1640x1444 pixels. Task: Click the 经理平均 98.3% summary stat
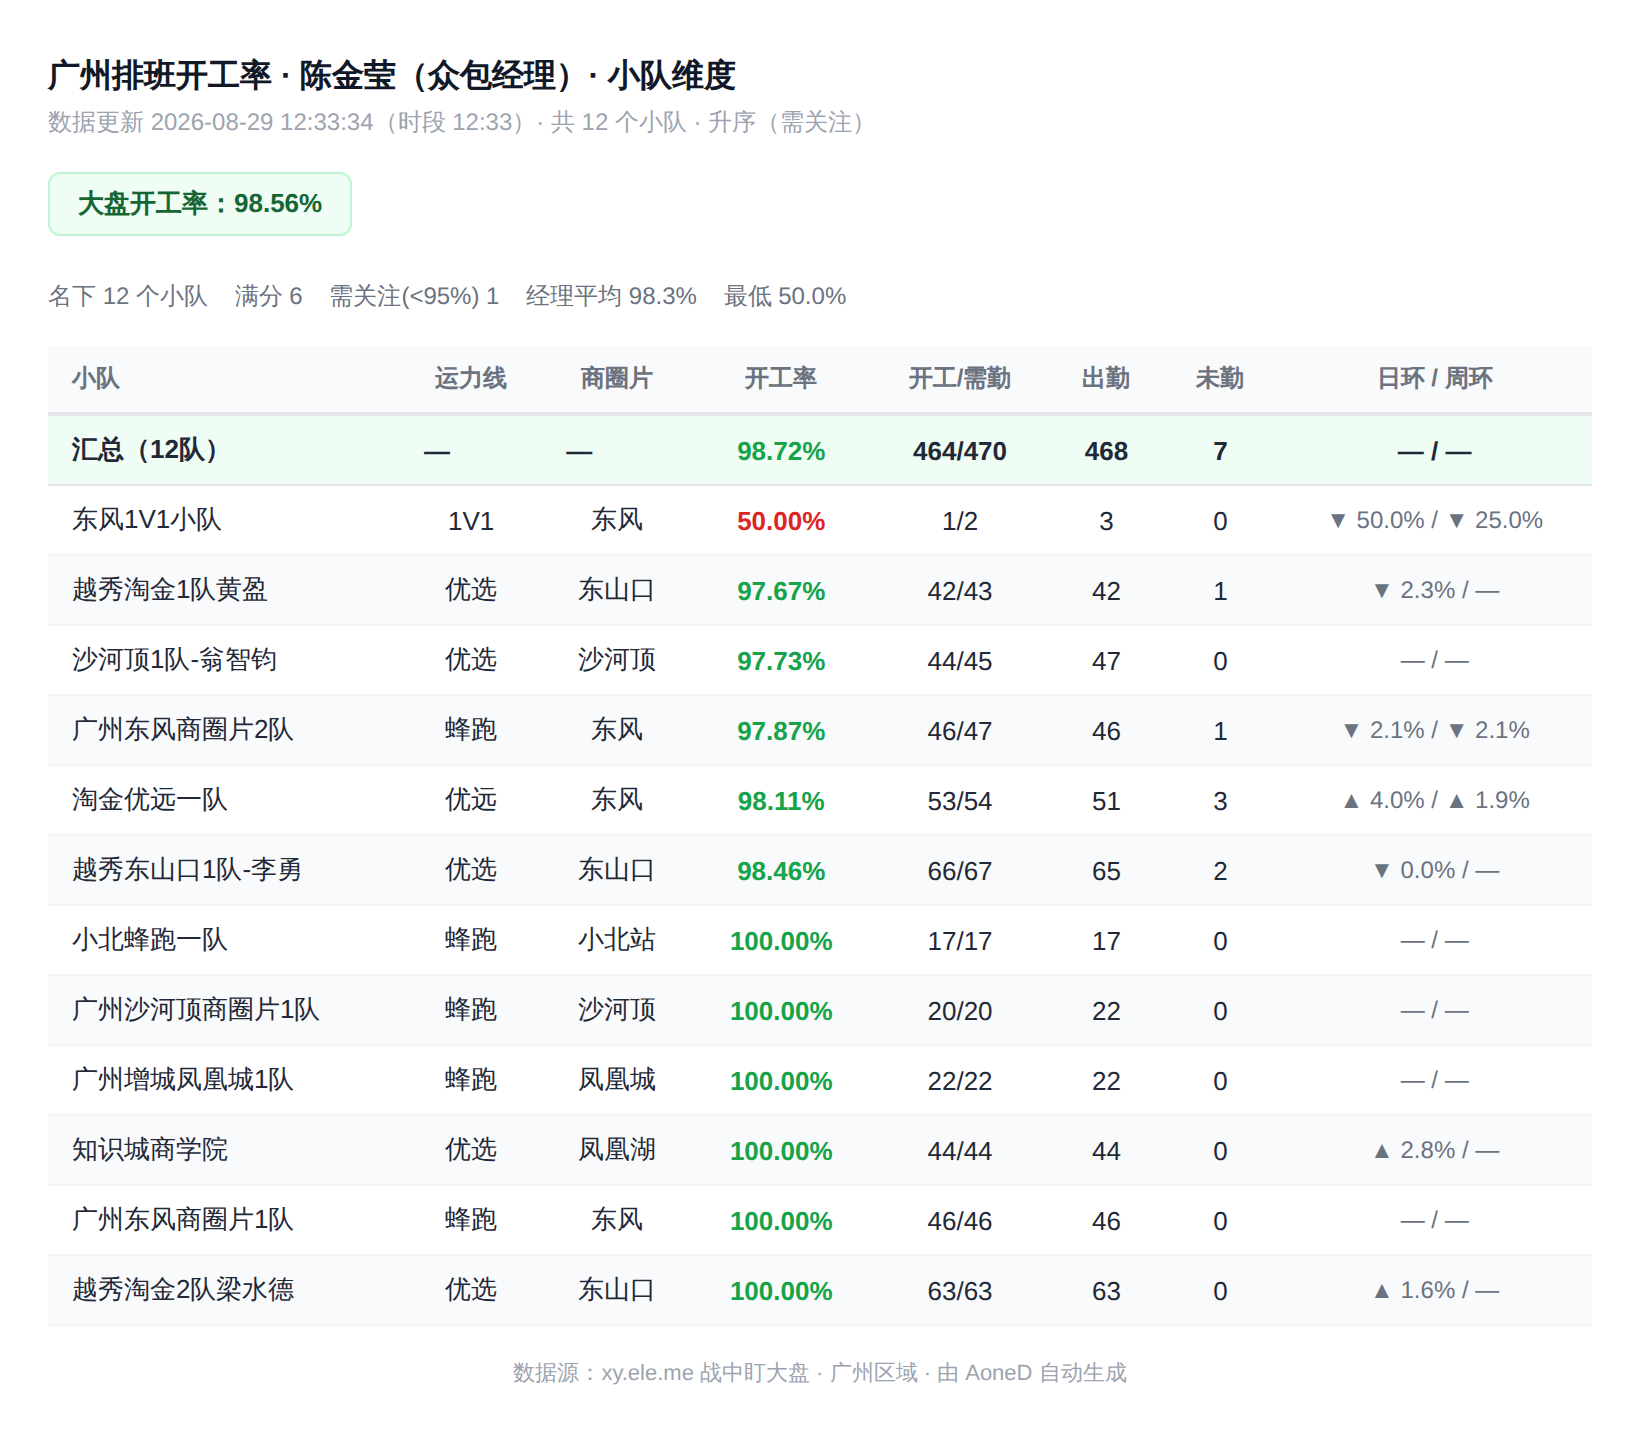click(611, 296)
